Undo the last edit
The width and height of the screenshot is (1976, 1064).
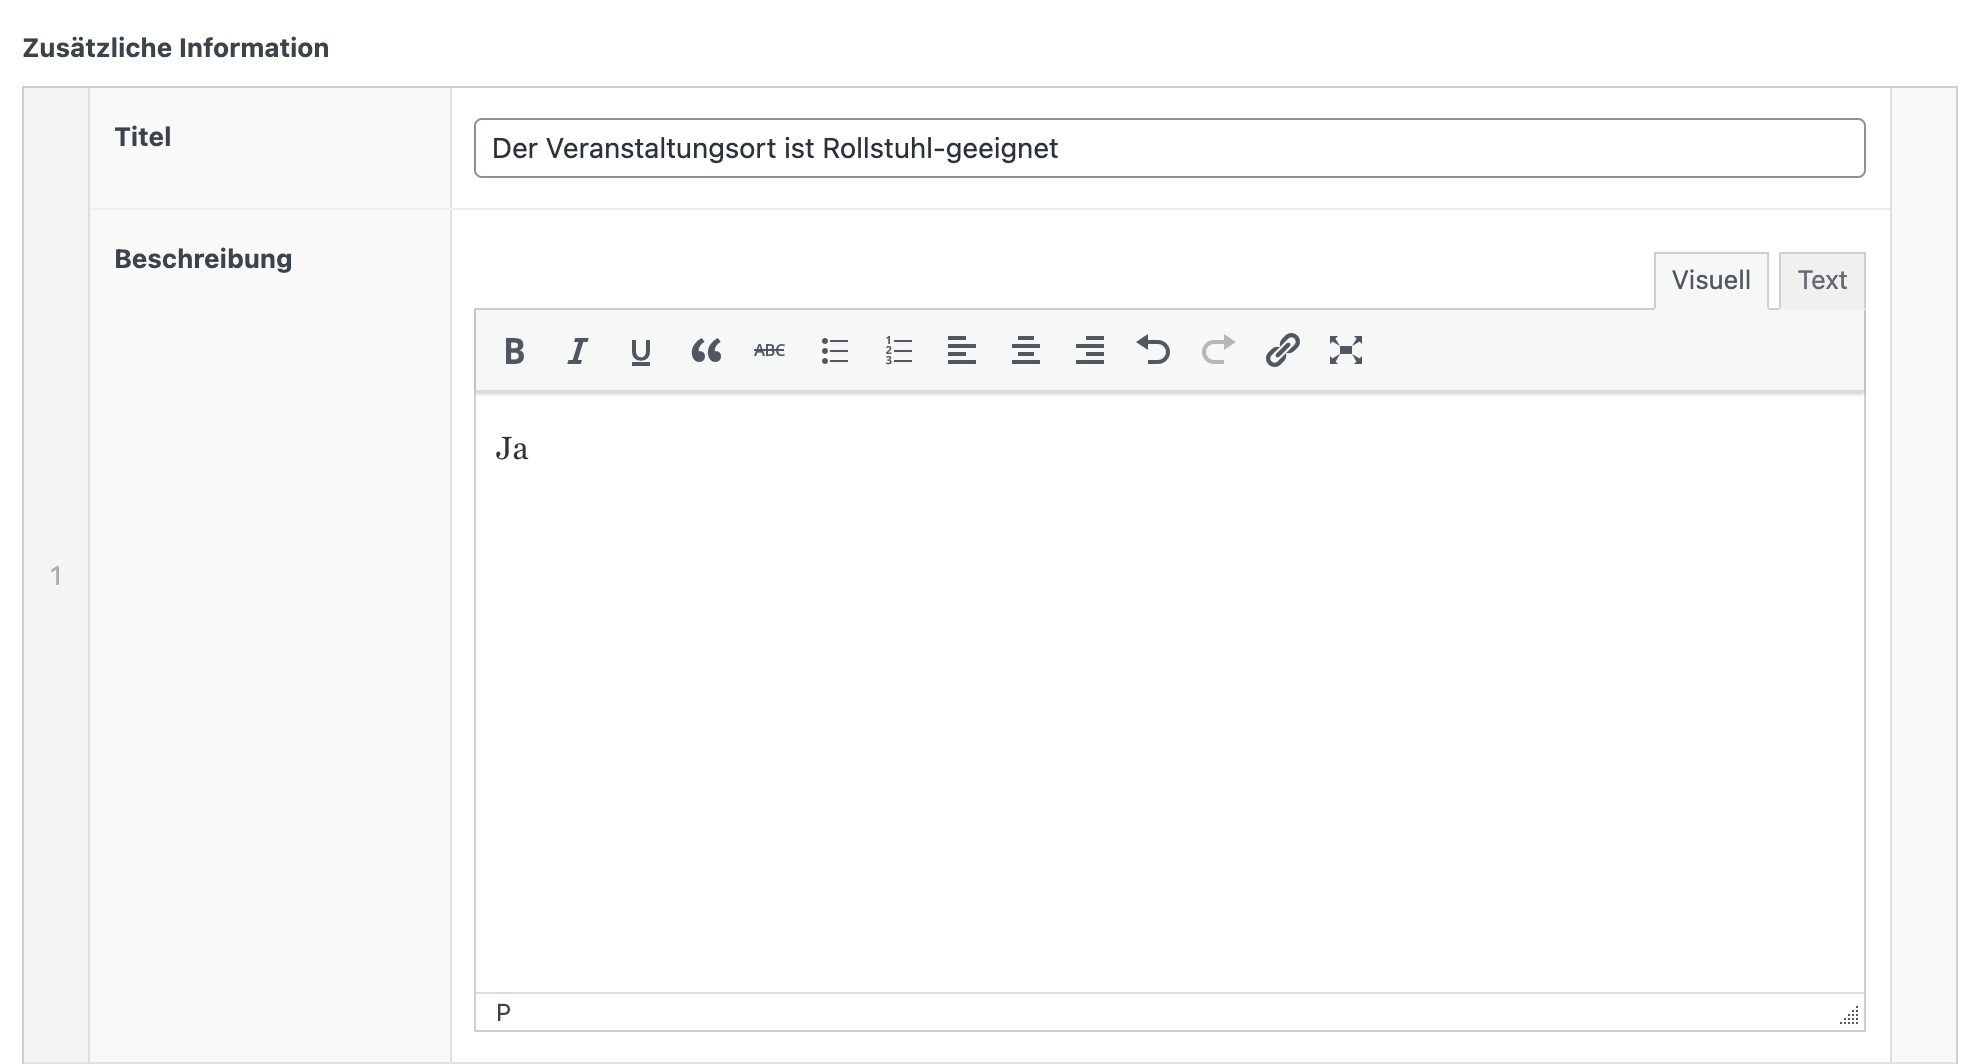point(1153,351)
